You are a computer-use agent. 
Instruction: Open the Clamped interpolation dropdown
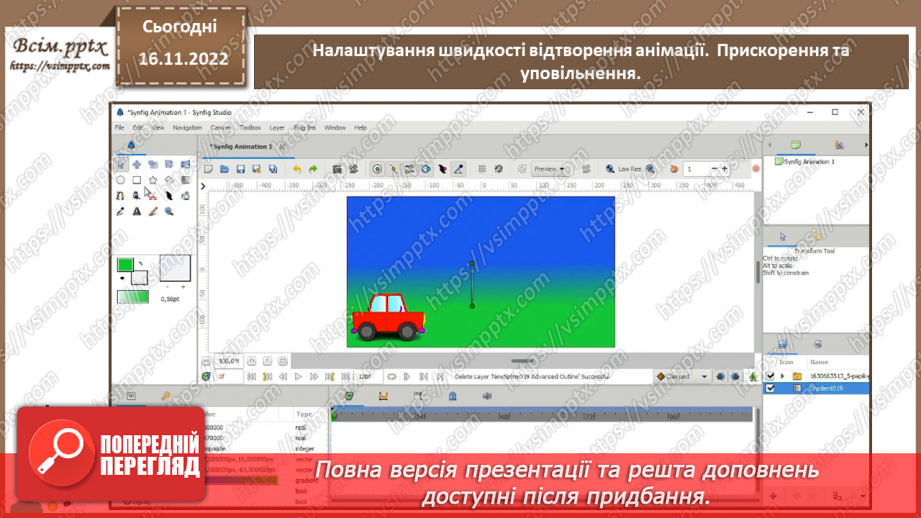point(682,376)
